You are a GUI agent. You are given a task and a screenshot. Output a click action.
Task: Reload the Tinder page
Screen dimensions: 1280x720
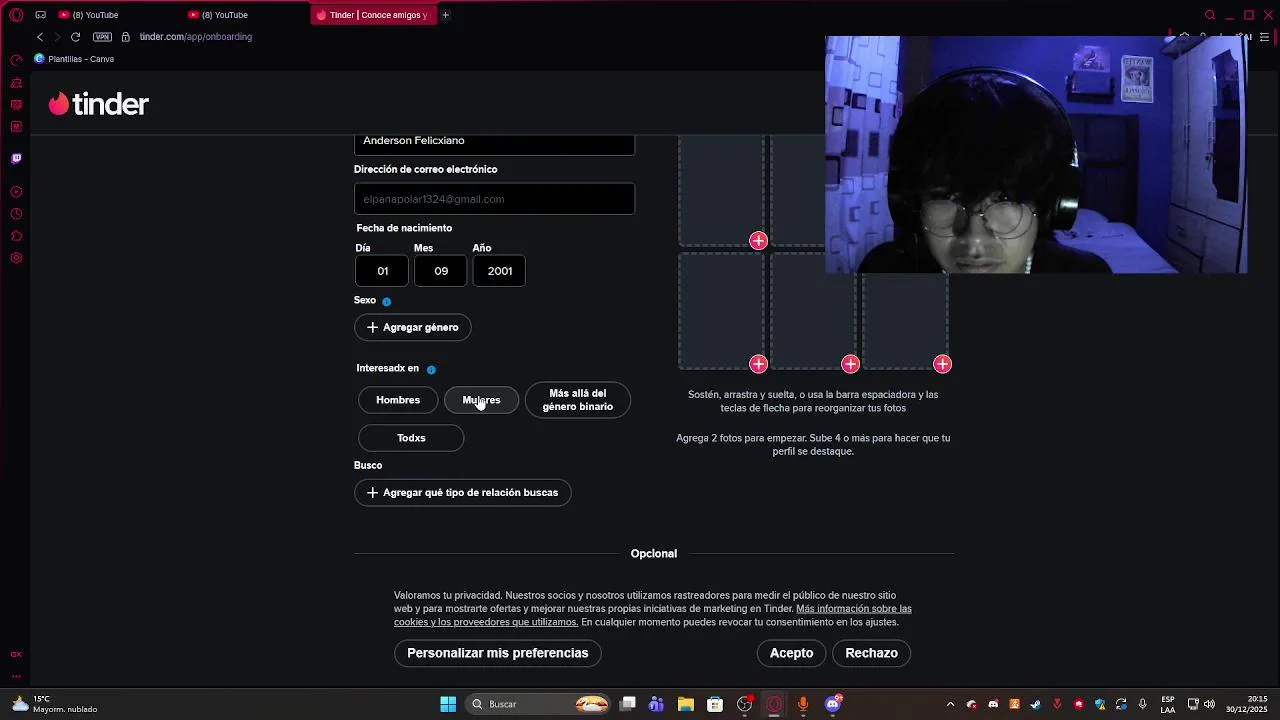click(75, 37)
